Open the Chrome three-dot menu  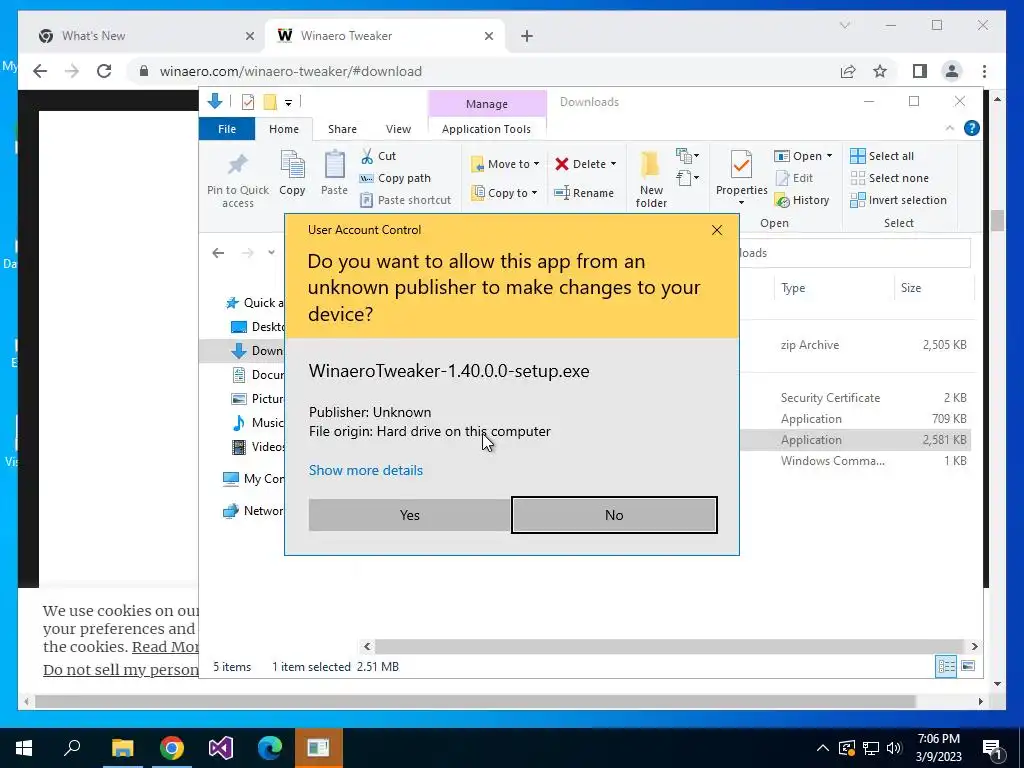[x=984, y=71]
